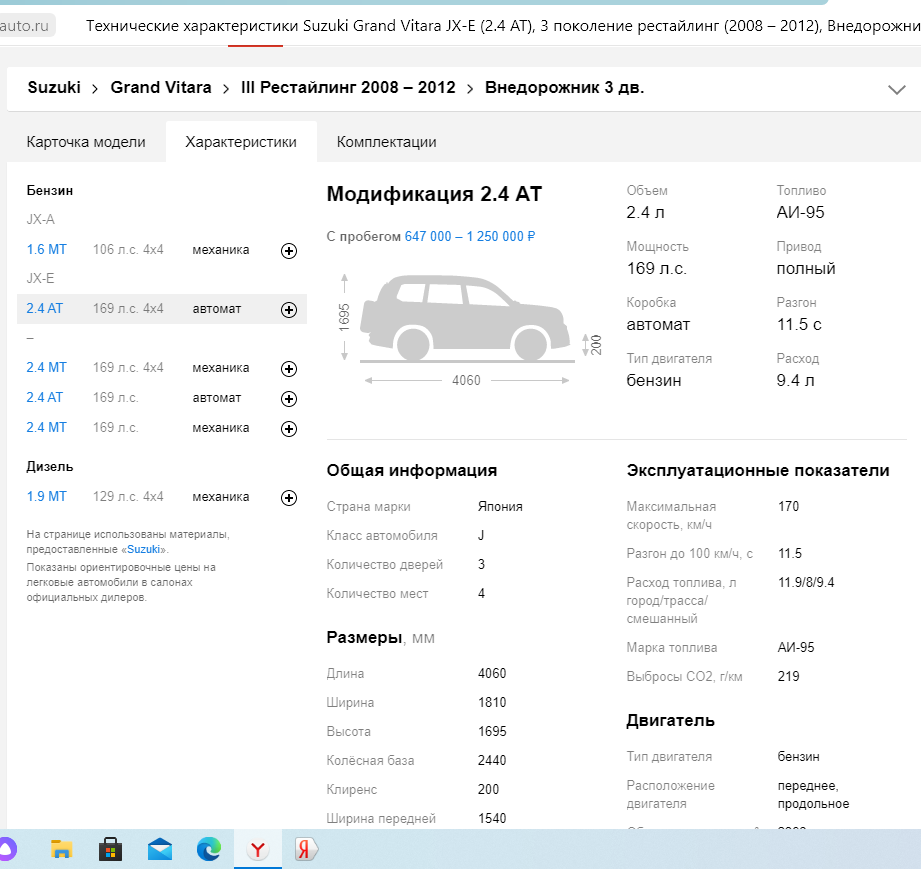Image resolution: width=921 pixels, height=869 pixels.
Task: Click the Бензин group label in sidebar
Action: [49, 190]
